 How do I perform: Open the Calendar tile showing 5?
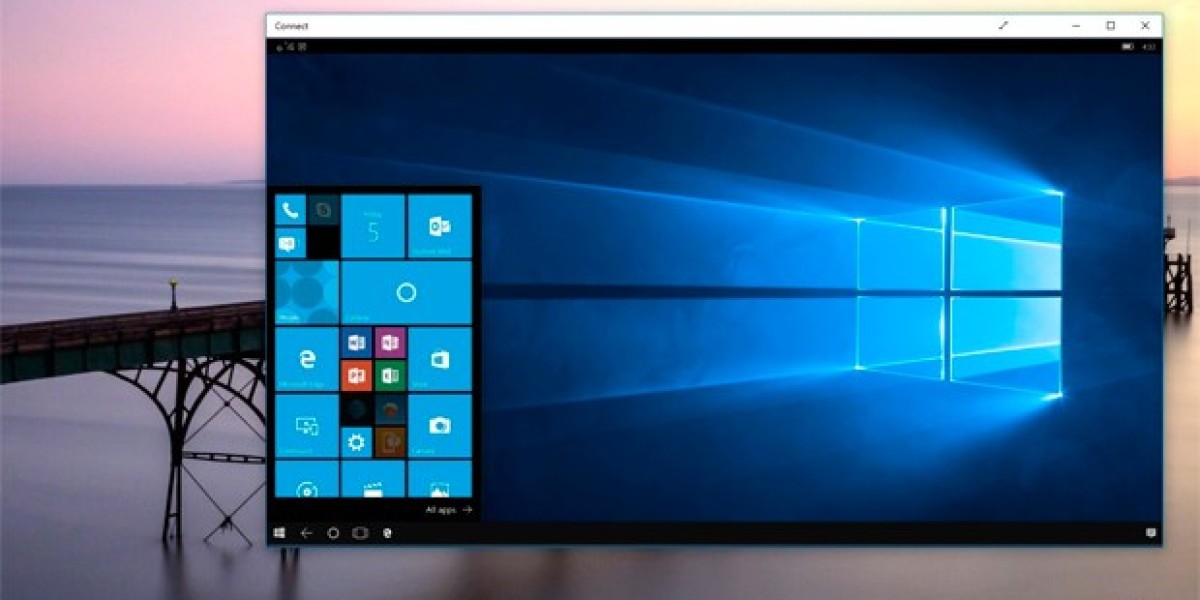373,226
